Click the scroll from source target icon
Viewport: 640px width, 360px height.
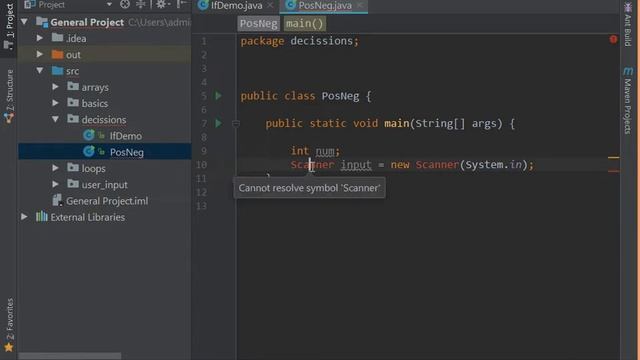tap(125, 4)
